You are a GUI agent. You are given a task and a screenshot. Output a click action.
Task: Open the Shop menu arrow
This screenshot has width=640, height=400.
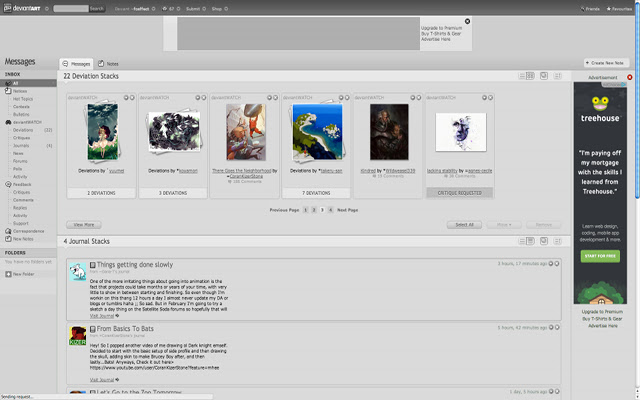click(226, 9)
